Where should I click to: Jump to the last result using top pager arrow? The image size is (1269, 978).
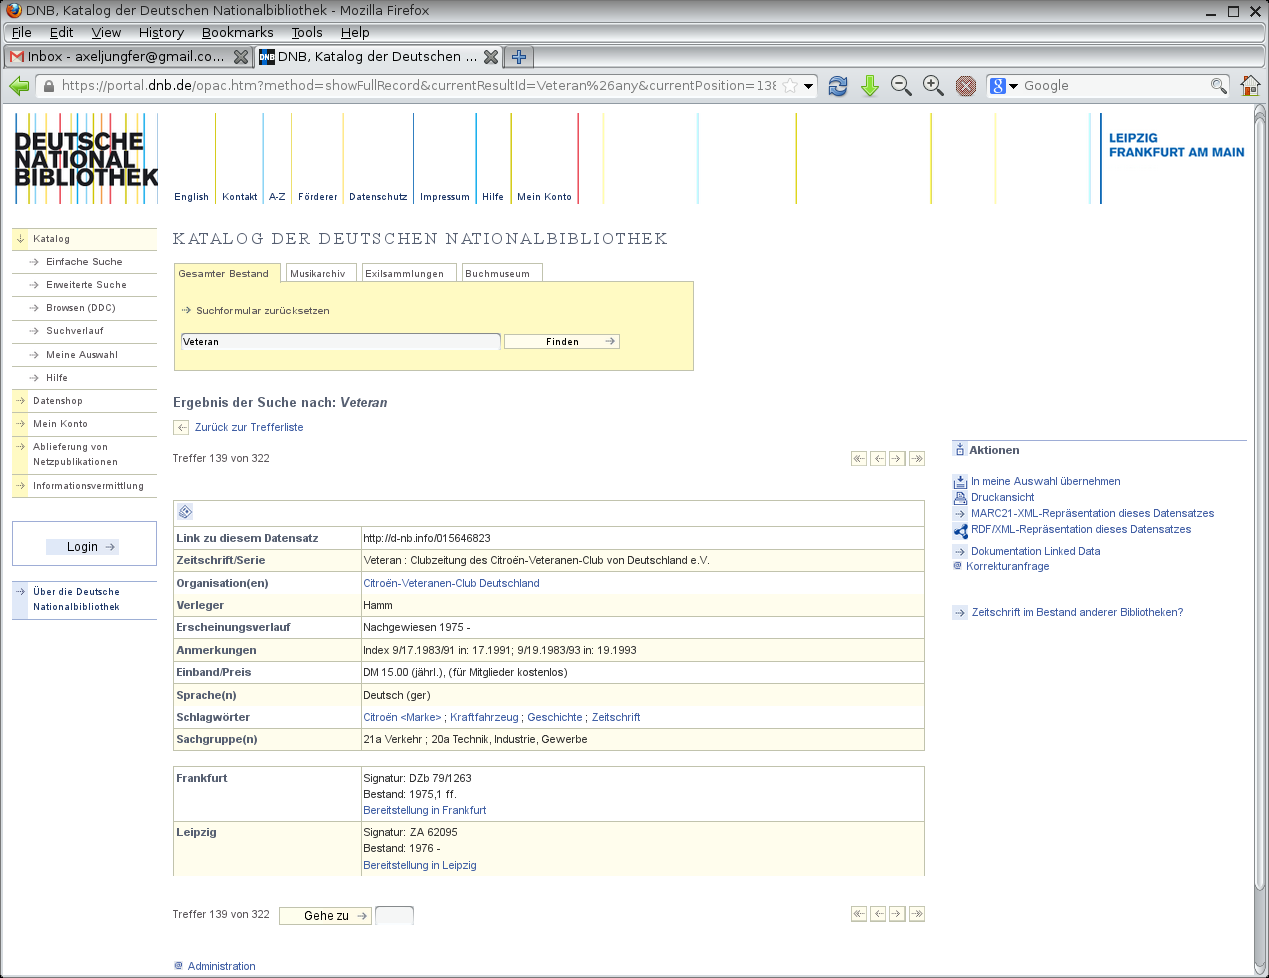[x=916, y=459]
